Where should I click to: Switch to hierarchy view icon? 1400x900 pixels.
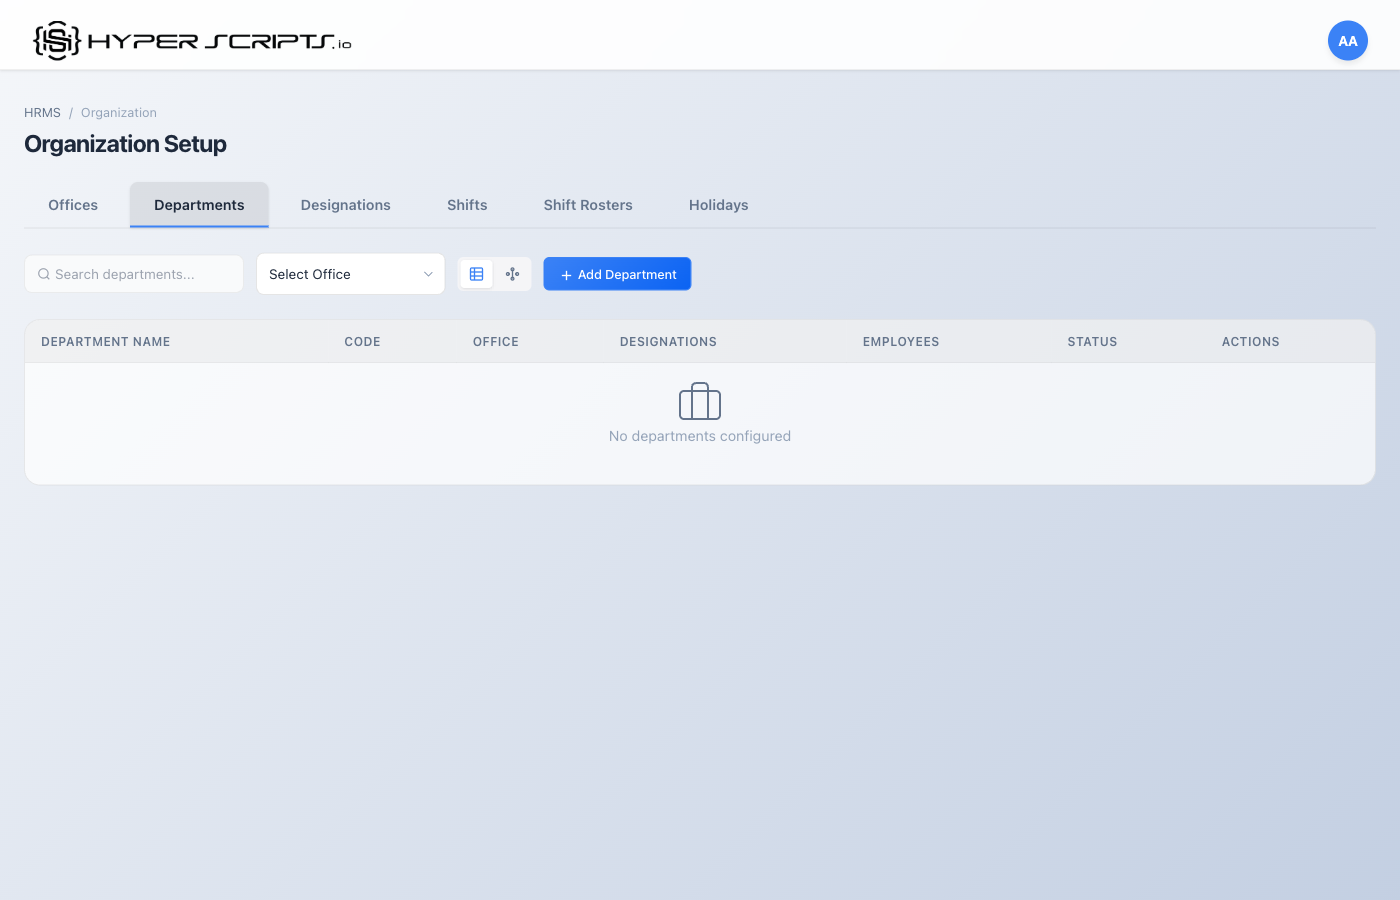coord(512,273)
